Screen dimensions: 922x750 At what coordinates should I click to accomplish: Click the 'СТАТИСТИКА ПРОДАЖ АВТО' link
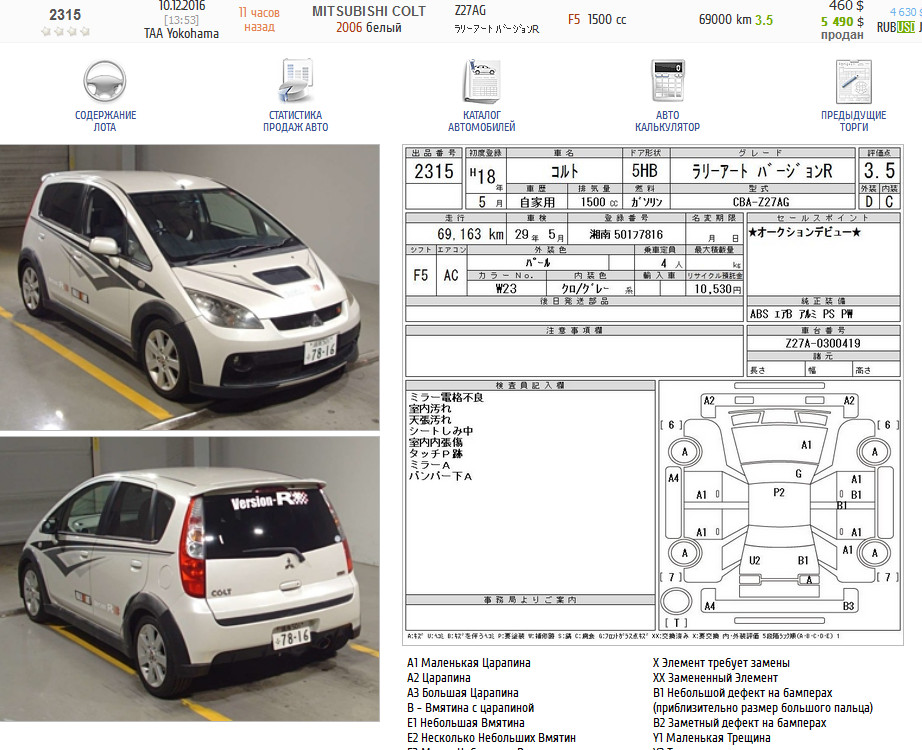(295, 121)
